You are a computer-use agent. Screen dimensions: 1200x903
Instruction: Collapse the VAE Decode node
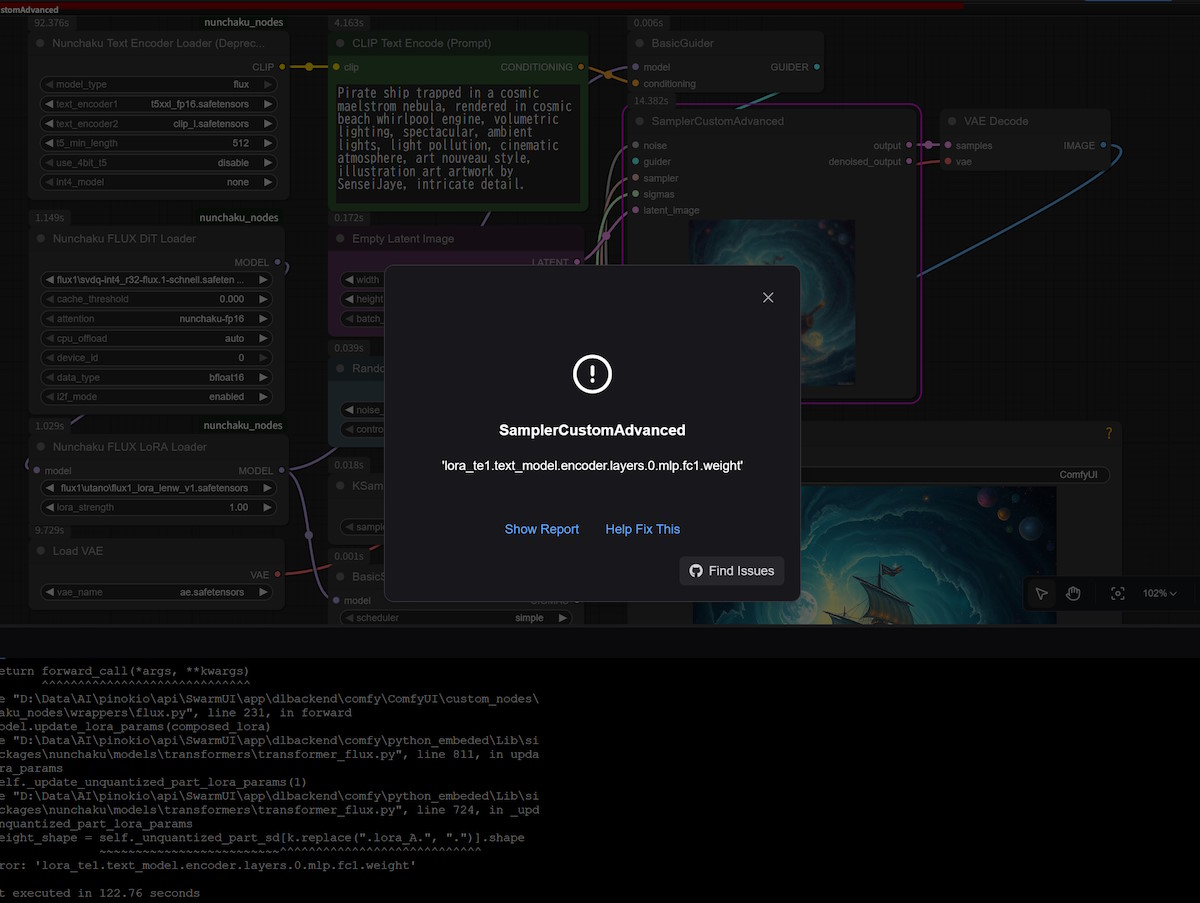tap(953, 121)
